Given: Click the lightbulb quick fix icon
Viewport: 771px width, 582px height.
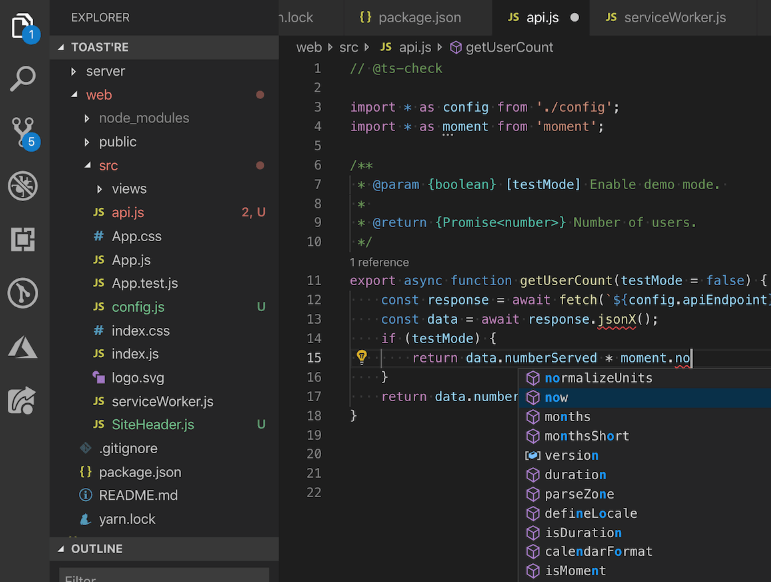Looking at the screenshot, I should [362, 358].
